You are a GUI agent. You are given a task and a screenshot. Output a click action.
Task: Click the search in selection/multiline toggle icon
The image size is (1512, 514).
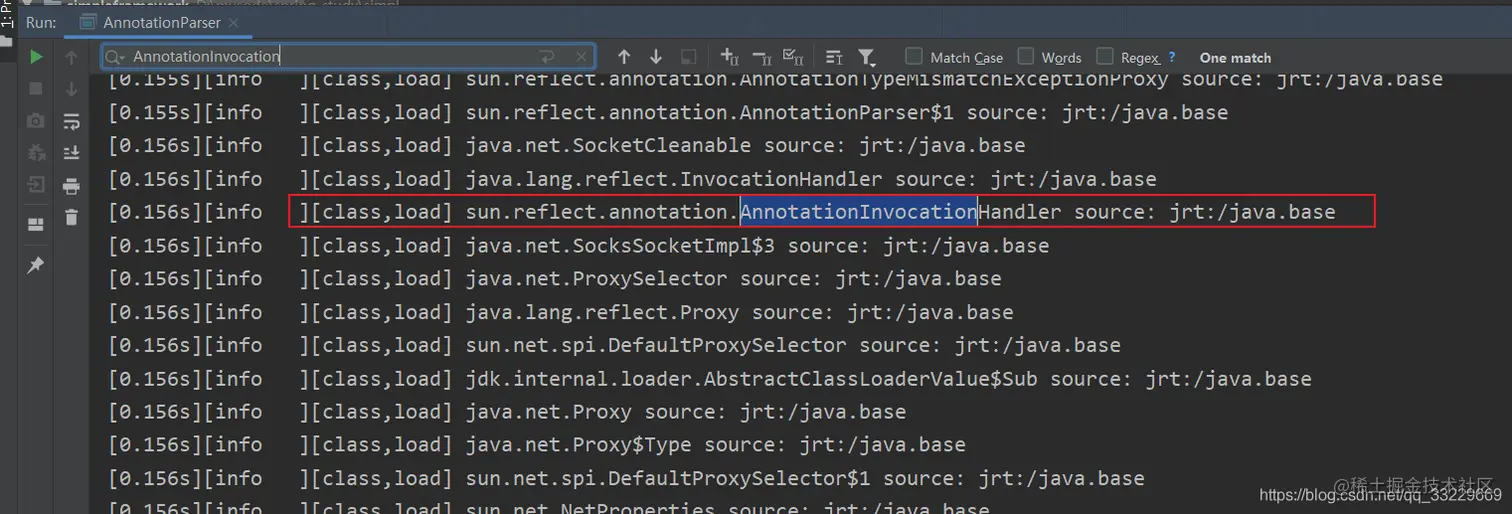pyautogui.click(x=834, y=57)
